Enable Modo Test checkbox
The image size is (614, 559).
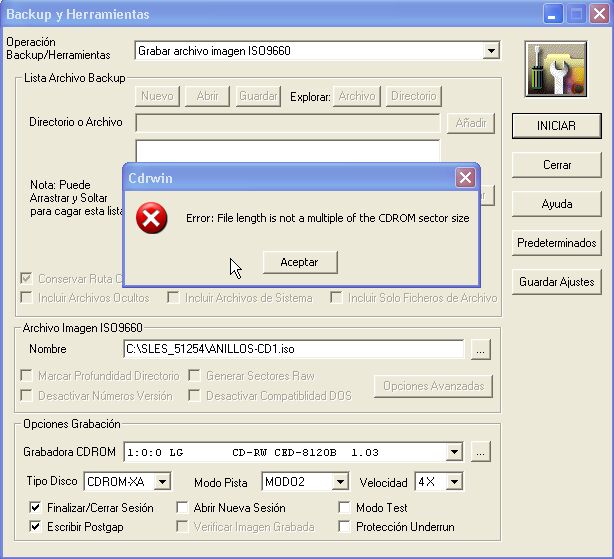point(344,508)
